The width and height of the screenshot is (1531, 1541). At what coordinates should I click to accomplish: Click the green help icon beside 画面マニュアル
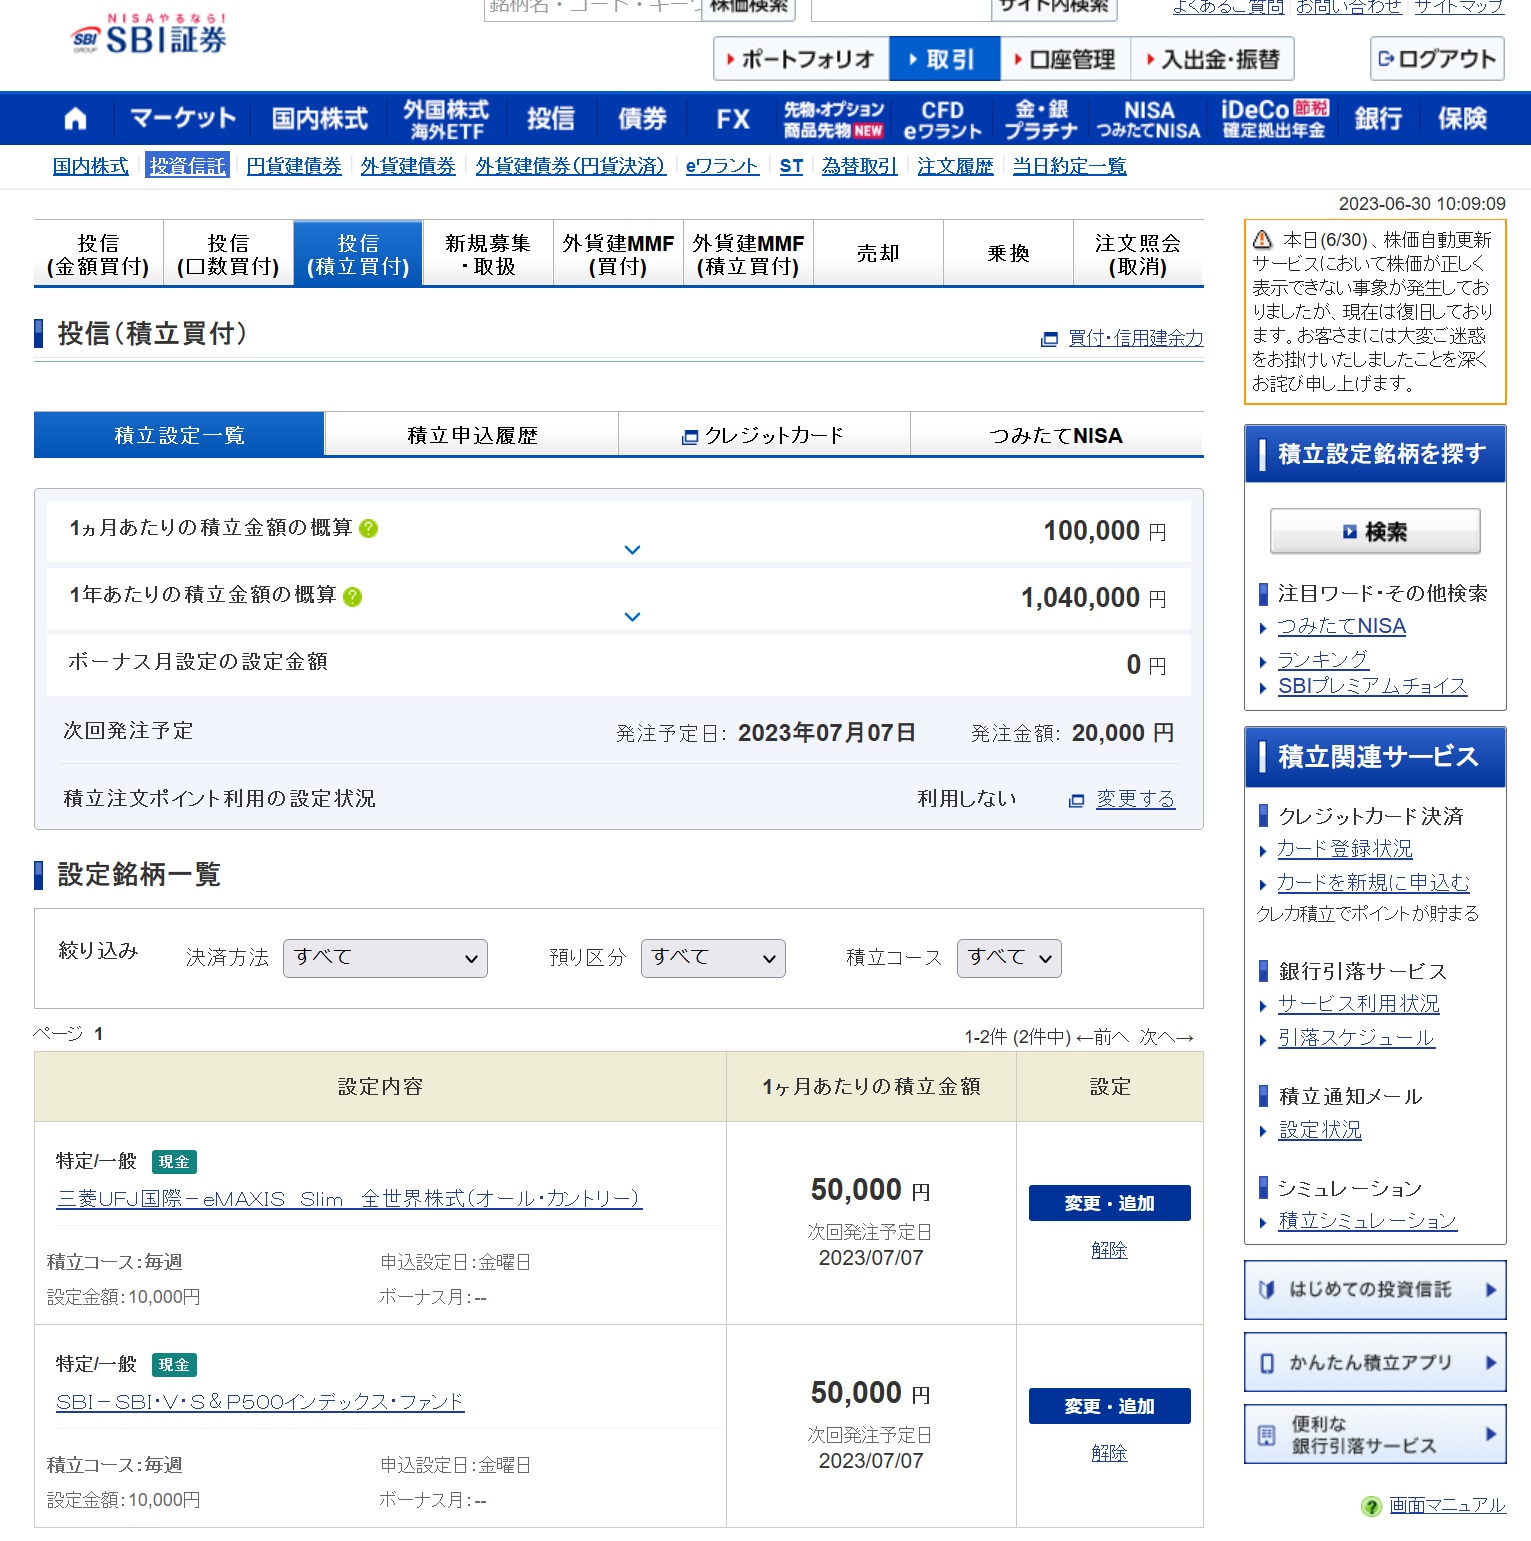1372,1506
